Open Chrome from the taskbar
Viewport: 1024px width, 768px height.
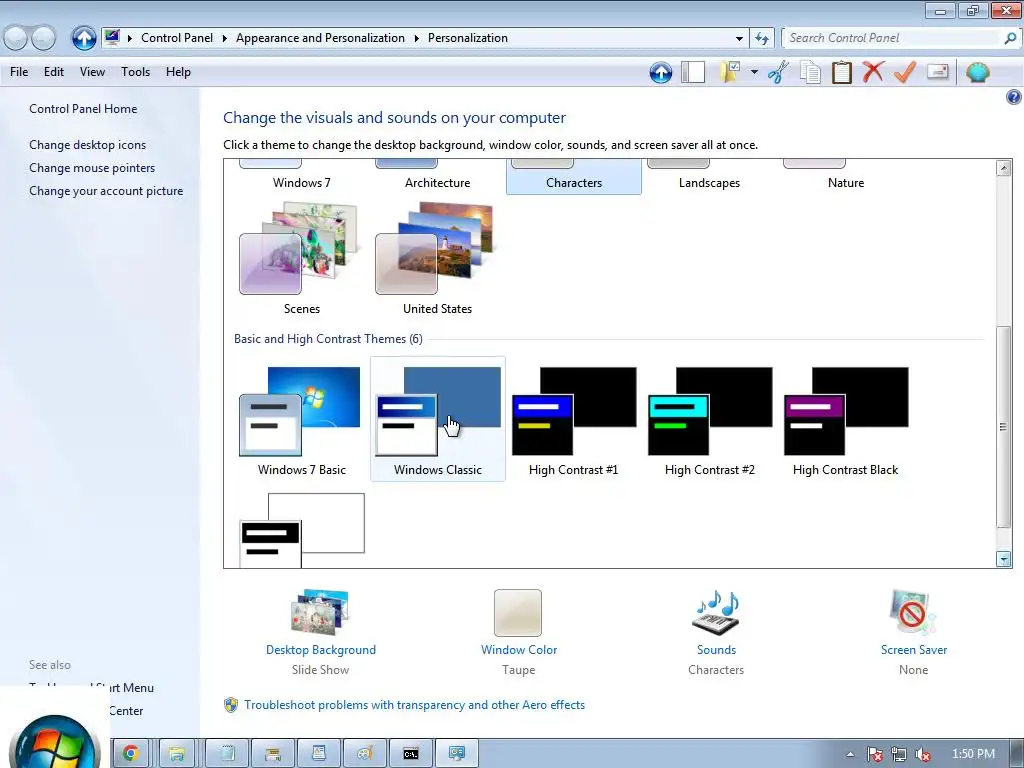131,754
